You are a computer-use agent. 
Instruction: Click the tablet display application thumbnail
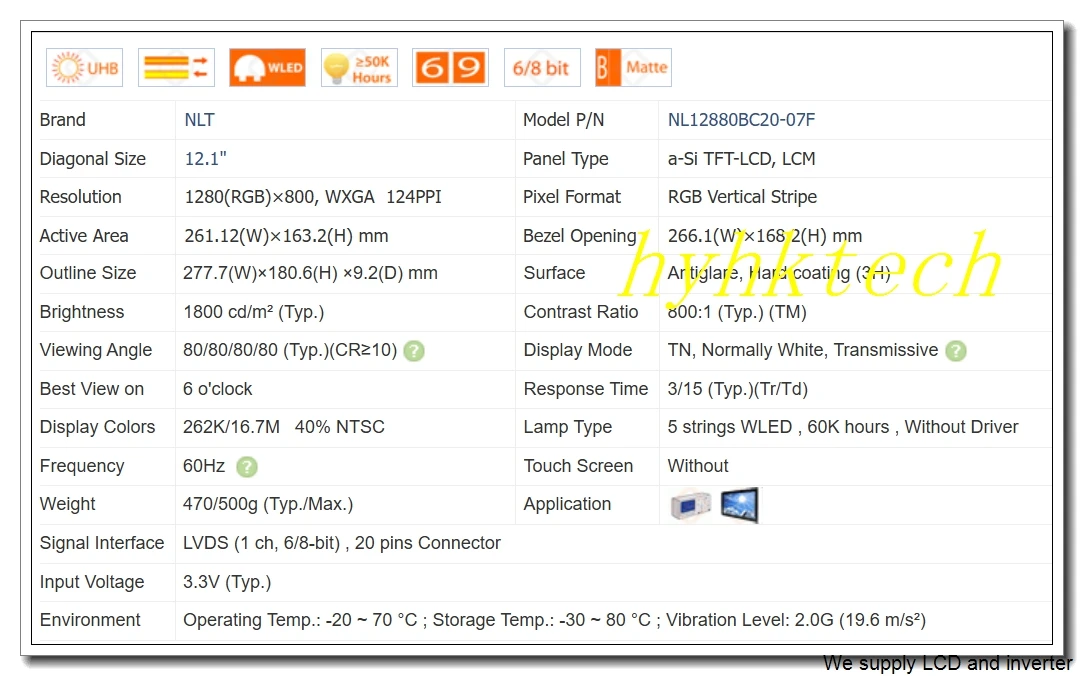[x=738, y=504]
